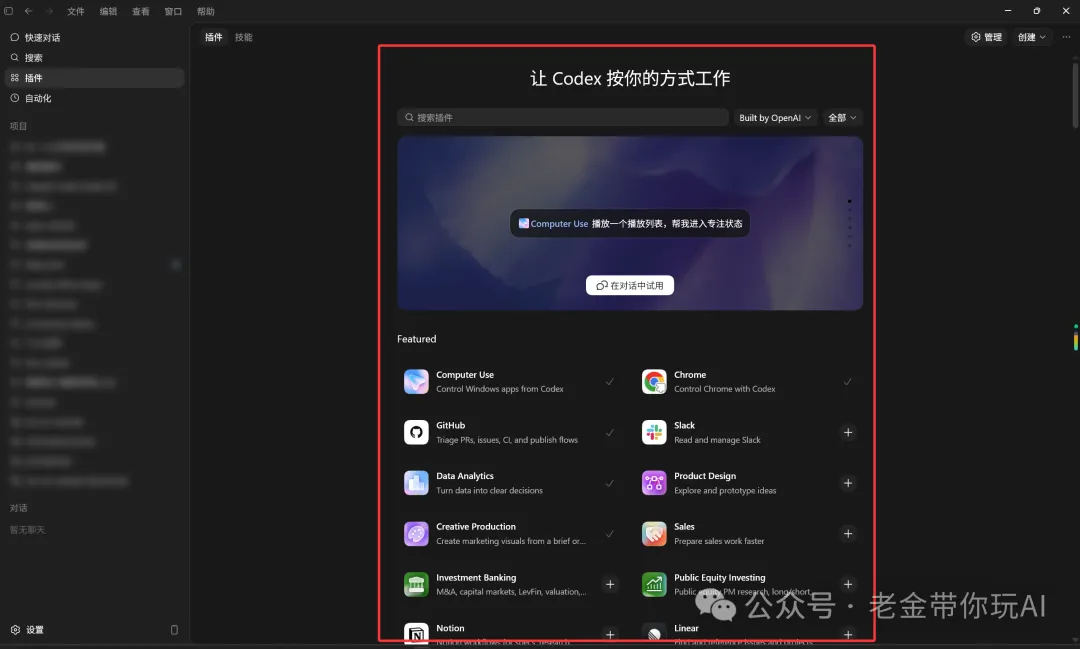Open the GitHub plugin icon
Screen dimensions: 1080x649
tap(416, 433)
